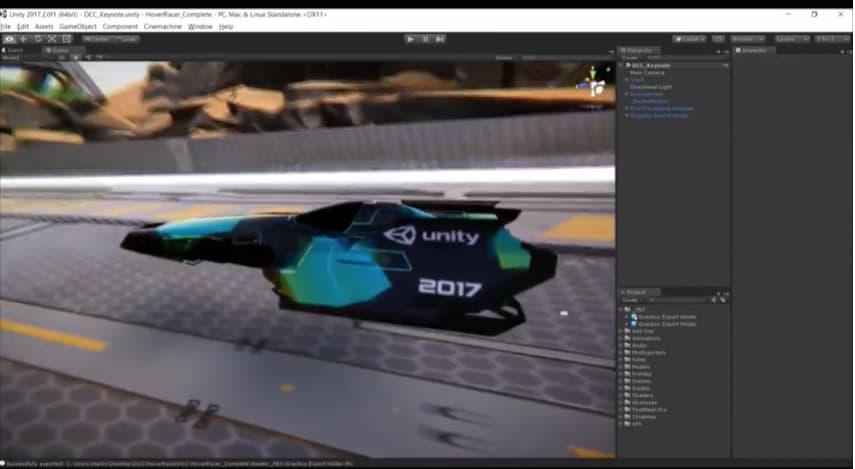This screenshot has width=855, height=469.
Task: Select Gravitas Export Holder in Hierarchy
Action: click(x=659, y=115)
